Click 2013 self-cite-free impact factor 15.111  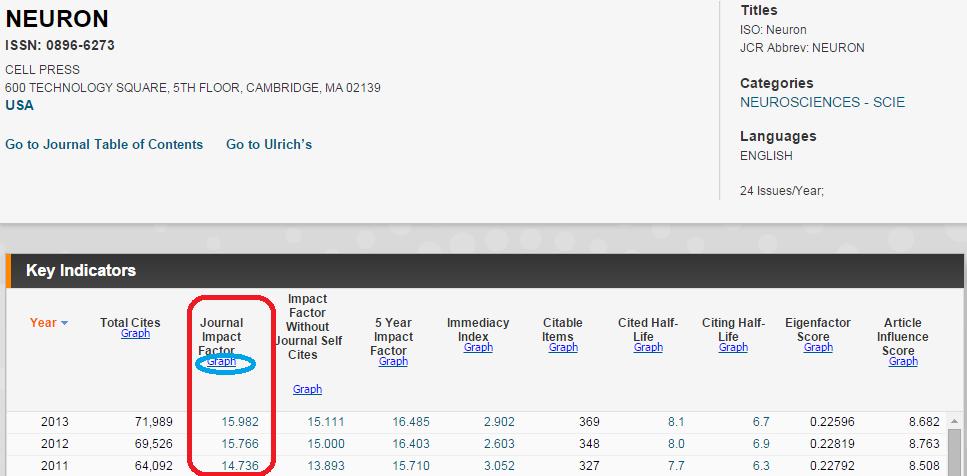[x=326, y=422]
